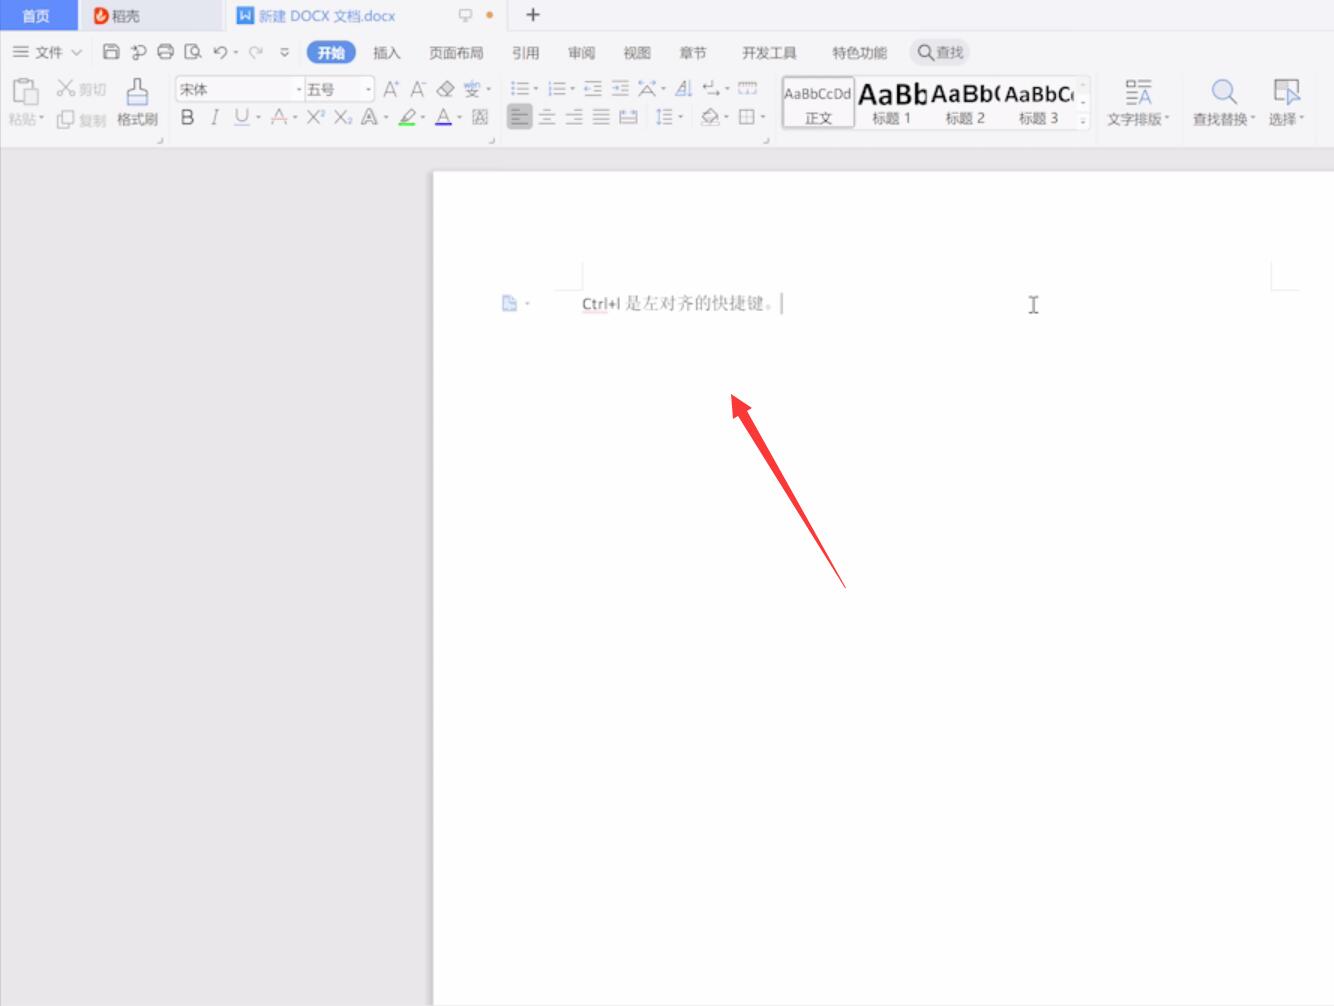Click the Search (查找) button
The width and height of the screenshot is (1334, 1006).
(x=940, y=53)
